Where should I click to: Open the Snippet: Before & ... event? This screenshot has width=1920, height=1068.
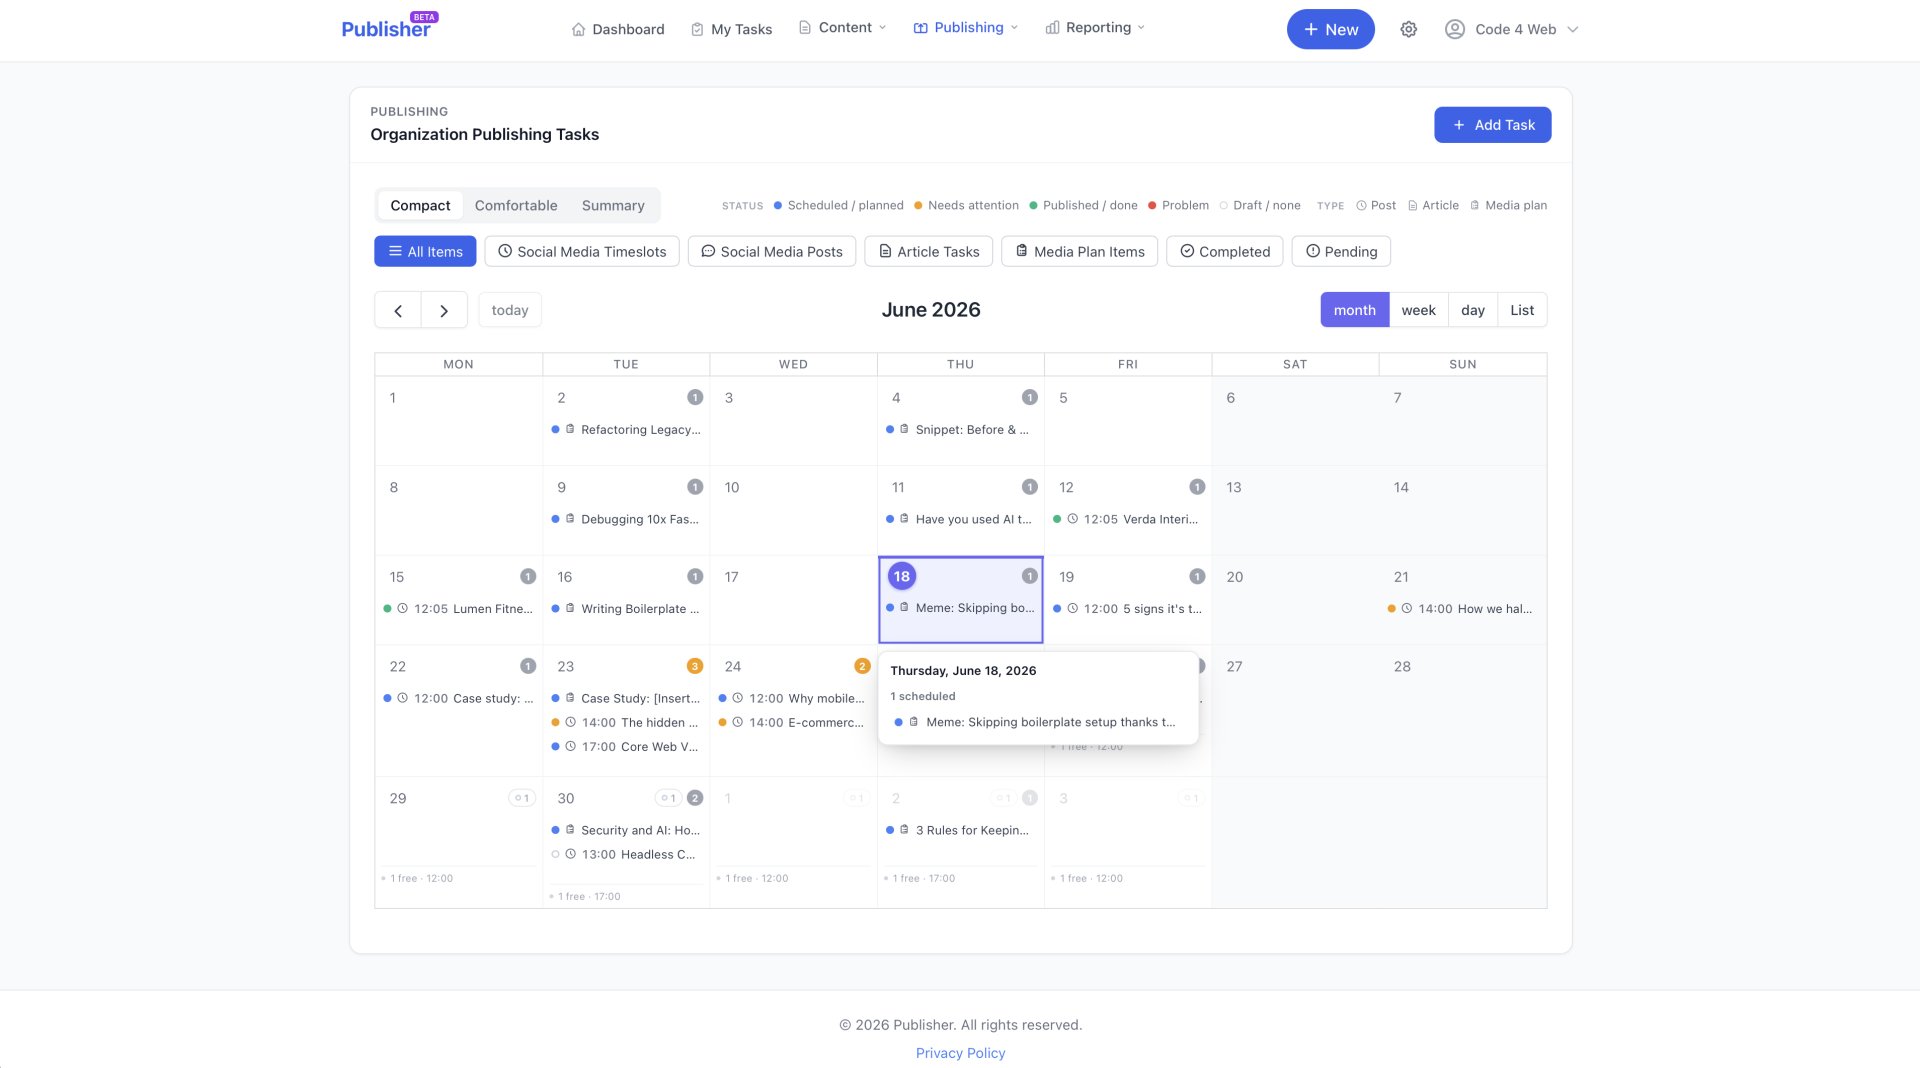[960, 429]
